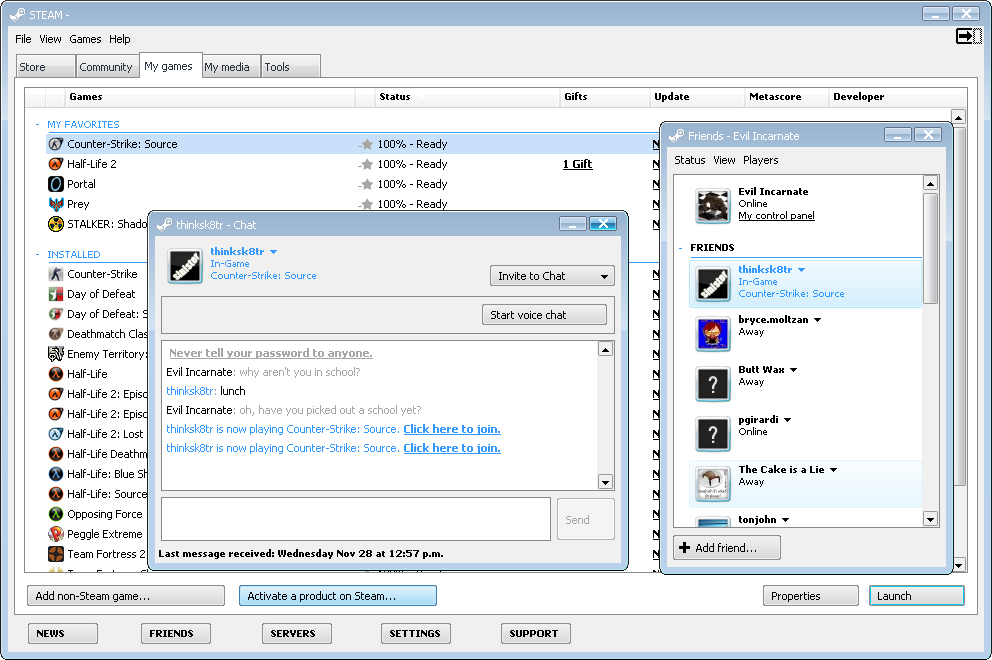Viewport: 992px width, 660px height.
Task: Open pgirardi friend options arrow
Action: click(788, 420)
